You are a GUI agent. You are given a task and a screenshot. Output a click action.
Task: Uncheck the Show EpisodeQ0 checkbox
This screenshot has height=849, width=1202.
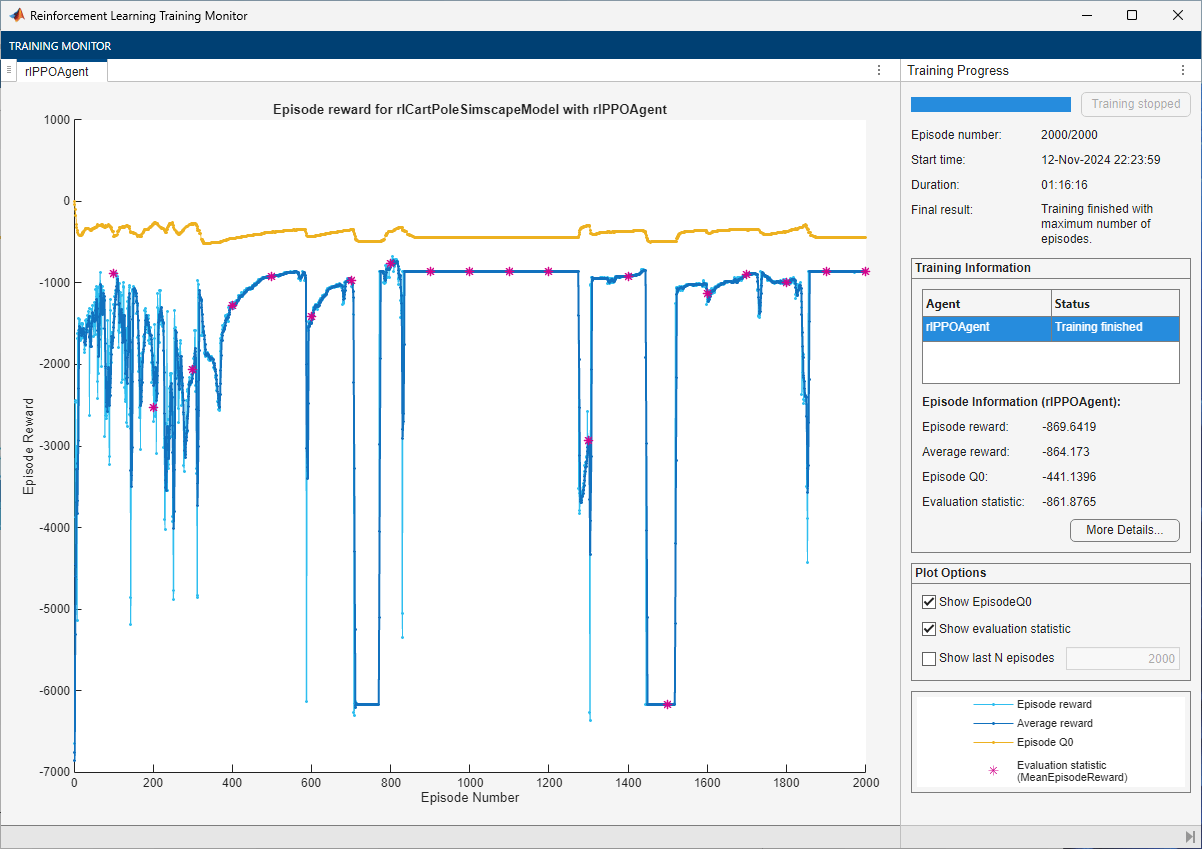pyautogui.click(x=929, y=602)
